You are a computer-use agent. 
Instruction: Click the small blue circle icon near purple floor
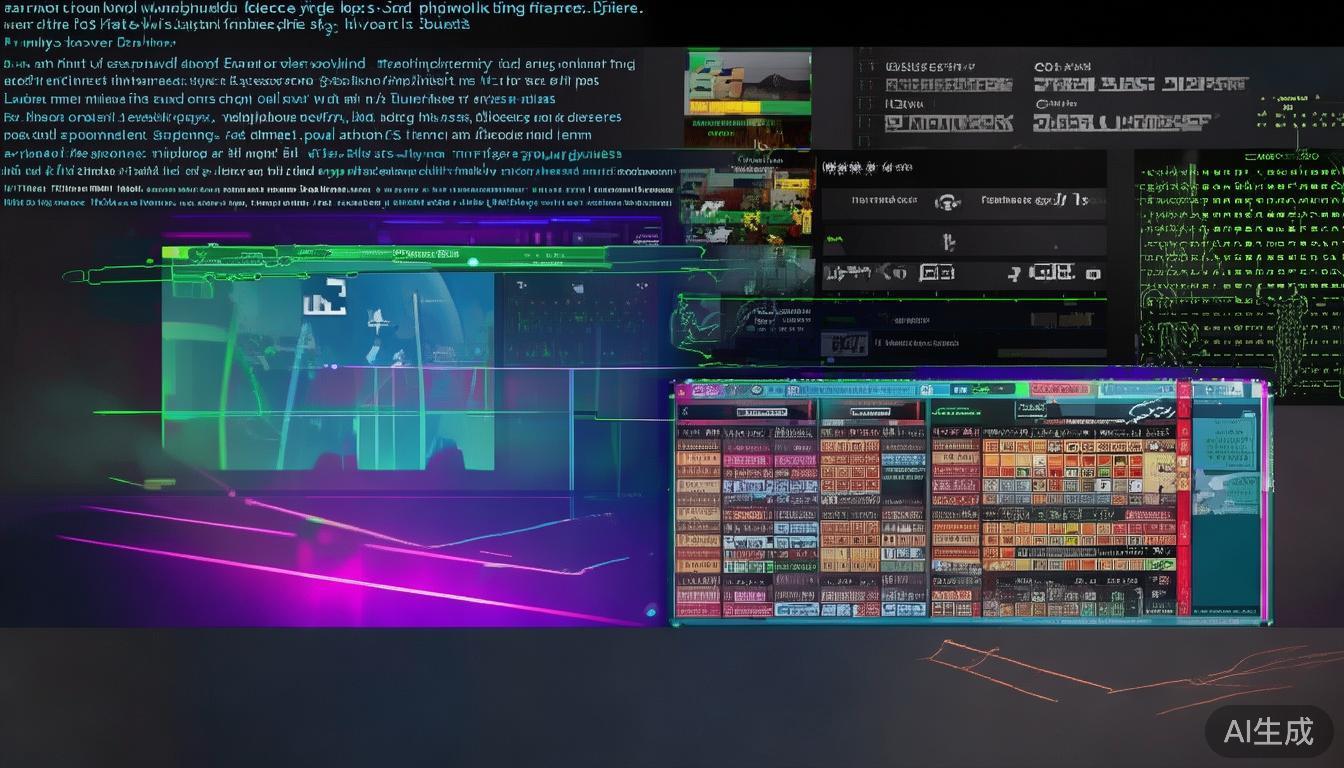pyautogui.click(x=651, y=609)
